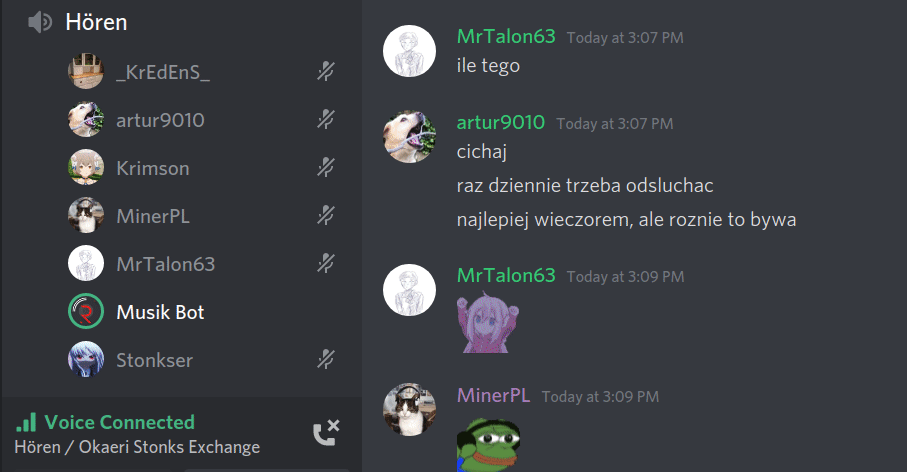Click the pink anime girl emote image
This screenshot has width=907, height=472.
(x=488, y=324)
